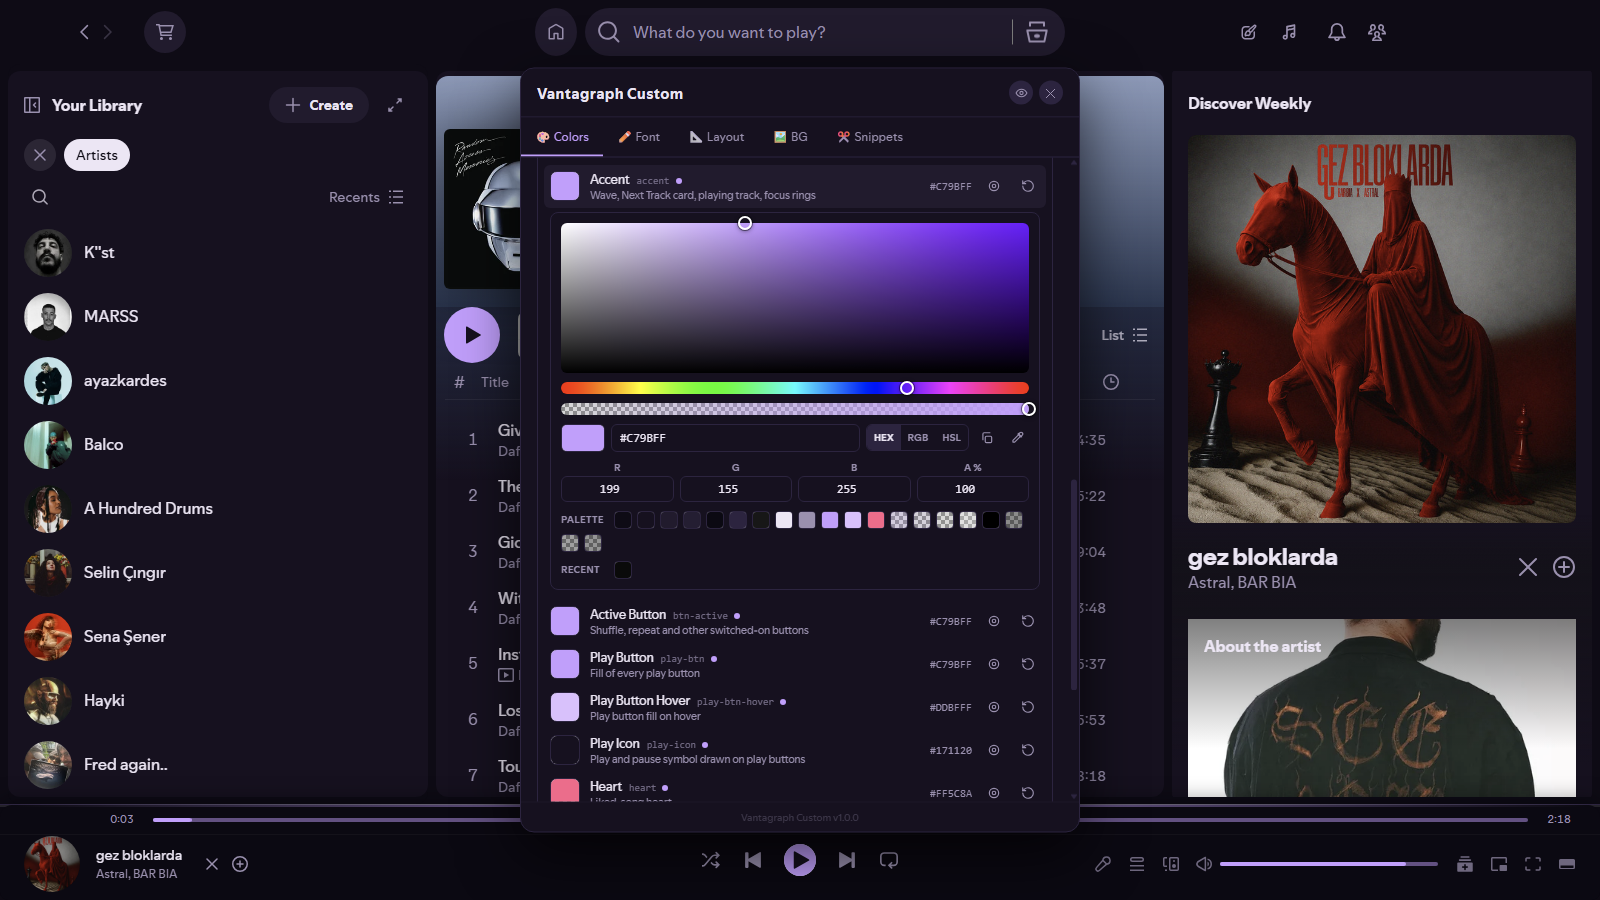Image resolution: width=1600 pixels, height=900 pixels.
Task: Click the hex value input field
Action: [735, 438]
